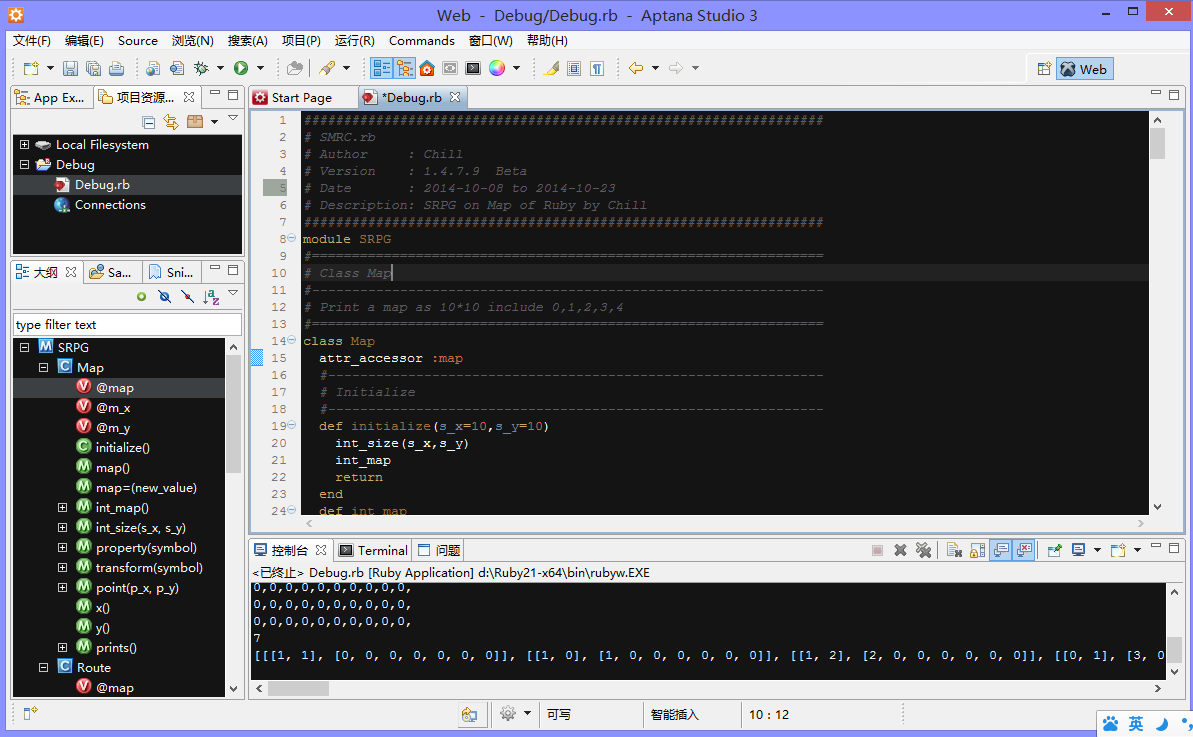Click the New file toolbar icon
This screenshot has height=737, width=1193.
[x=30, y=68]
